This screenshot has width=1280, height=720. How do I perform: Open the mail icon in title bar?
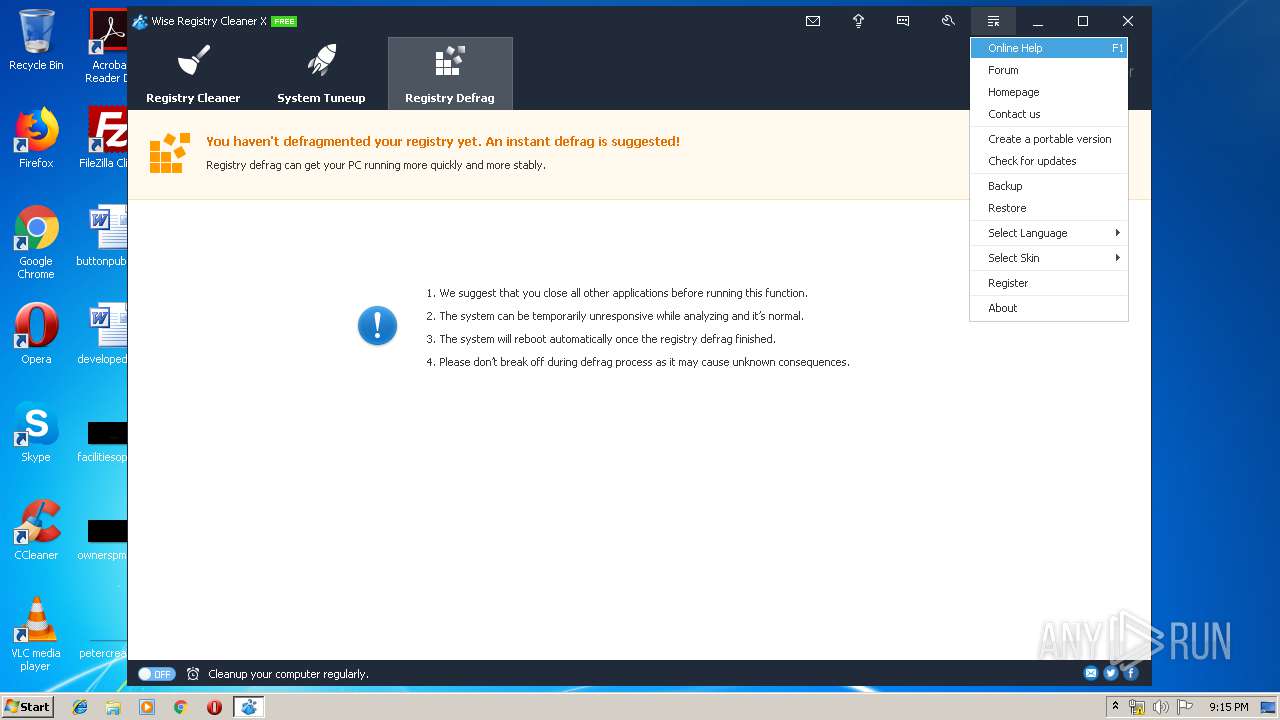[813, 21]
